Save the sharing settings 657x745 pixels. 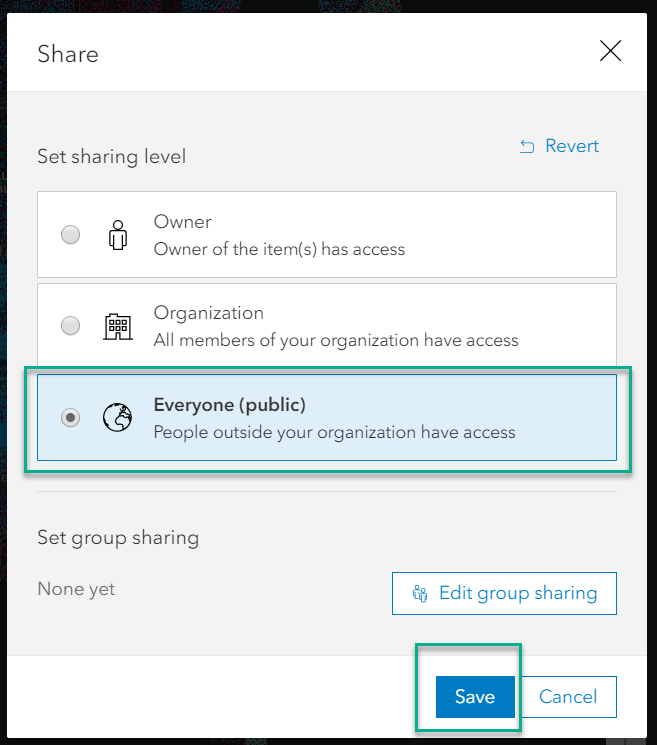pyautogui.click(x=475, y=697)
